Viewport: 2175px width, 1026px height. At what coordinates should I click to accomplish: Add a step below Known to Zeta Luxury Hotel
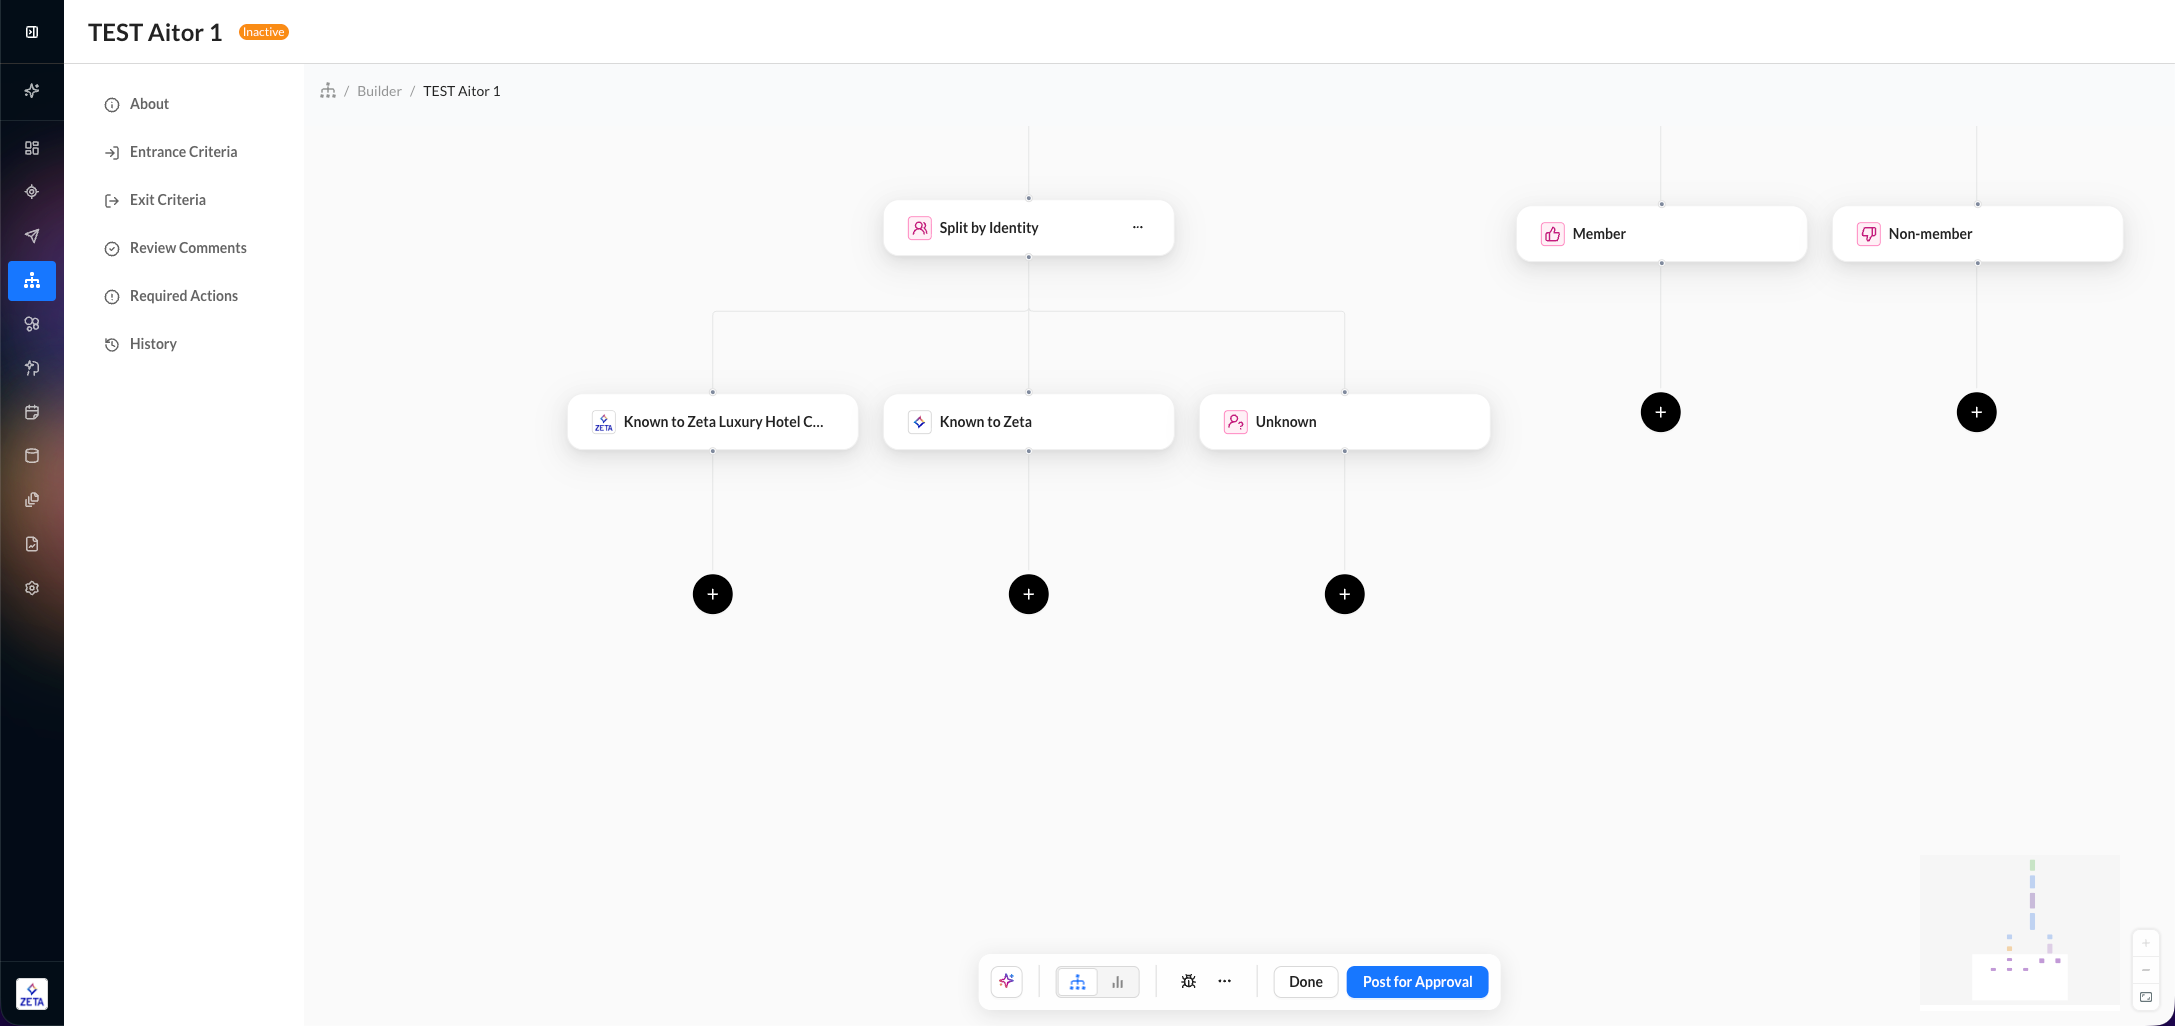point(713,594)
